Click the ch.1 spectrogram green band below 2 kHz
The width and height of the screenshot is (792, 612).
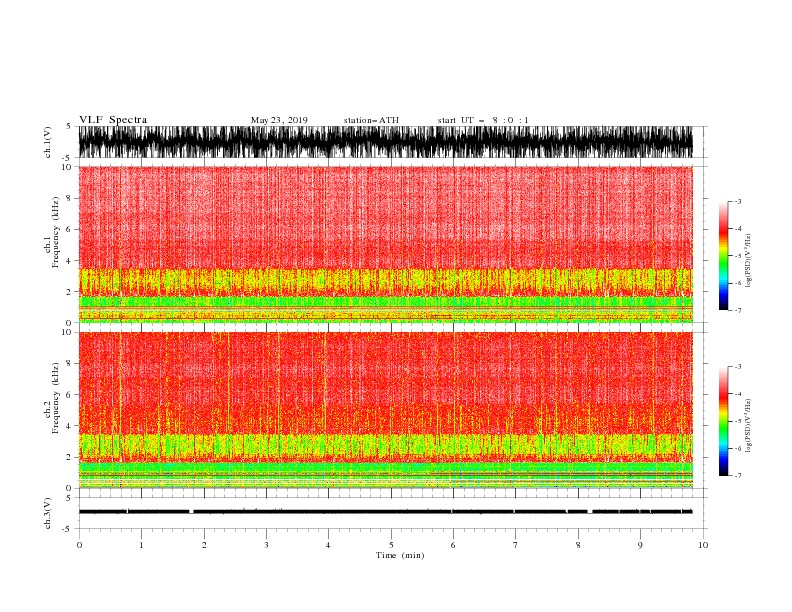pos(385,301)
